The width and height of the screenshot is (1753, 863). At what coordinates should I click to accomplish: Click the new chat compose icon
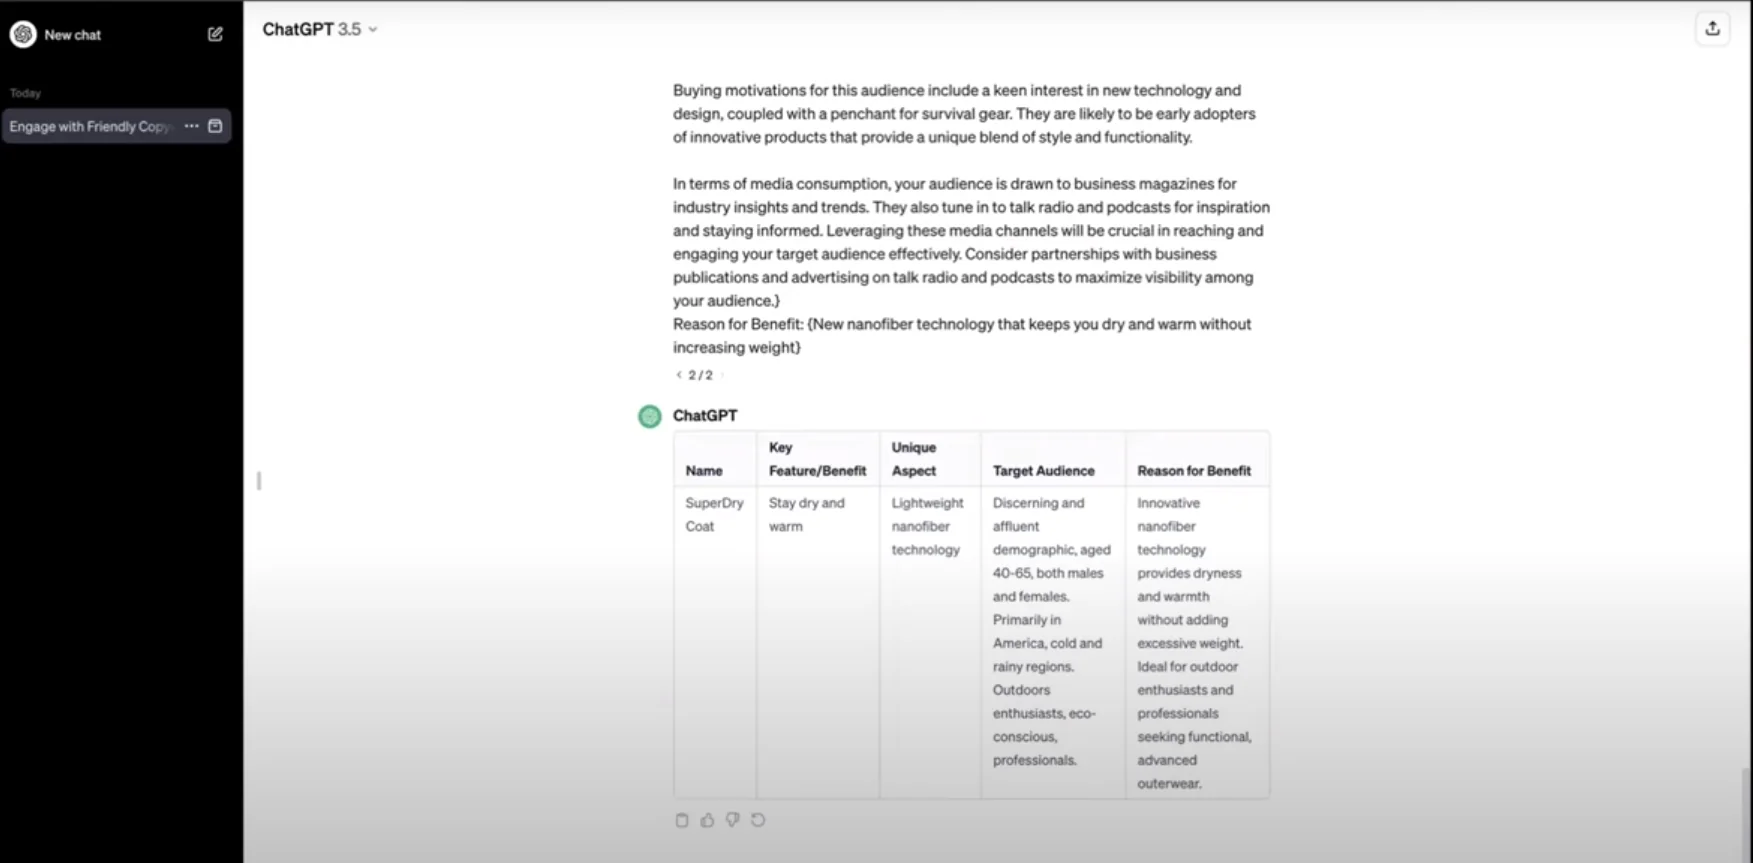click(x=215, y=34)
